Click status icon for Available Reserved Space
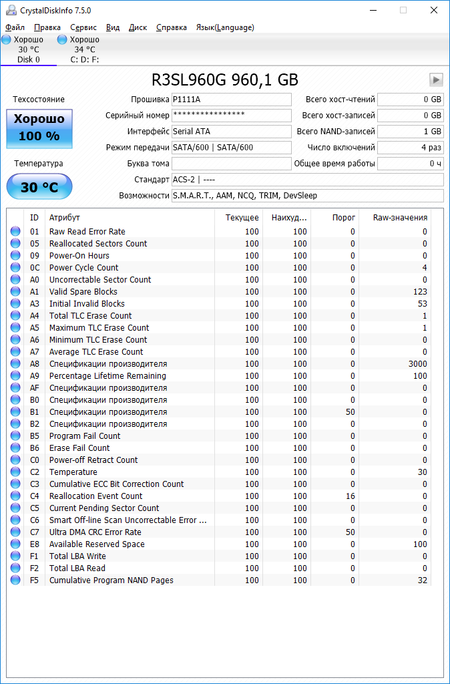Screen dimensions: 450x684 click(x=16, y=544)
